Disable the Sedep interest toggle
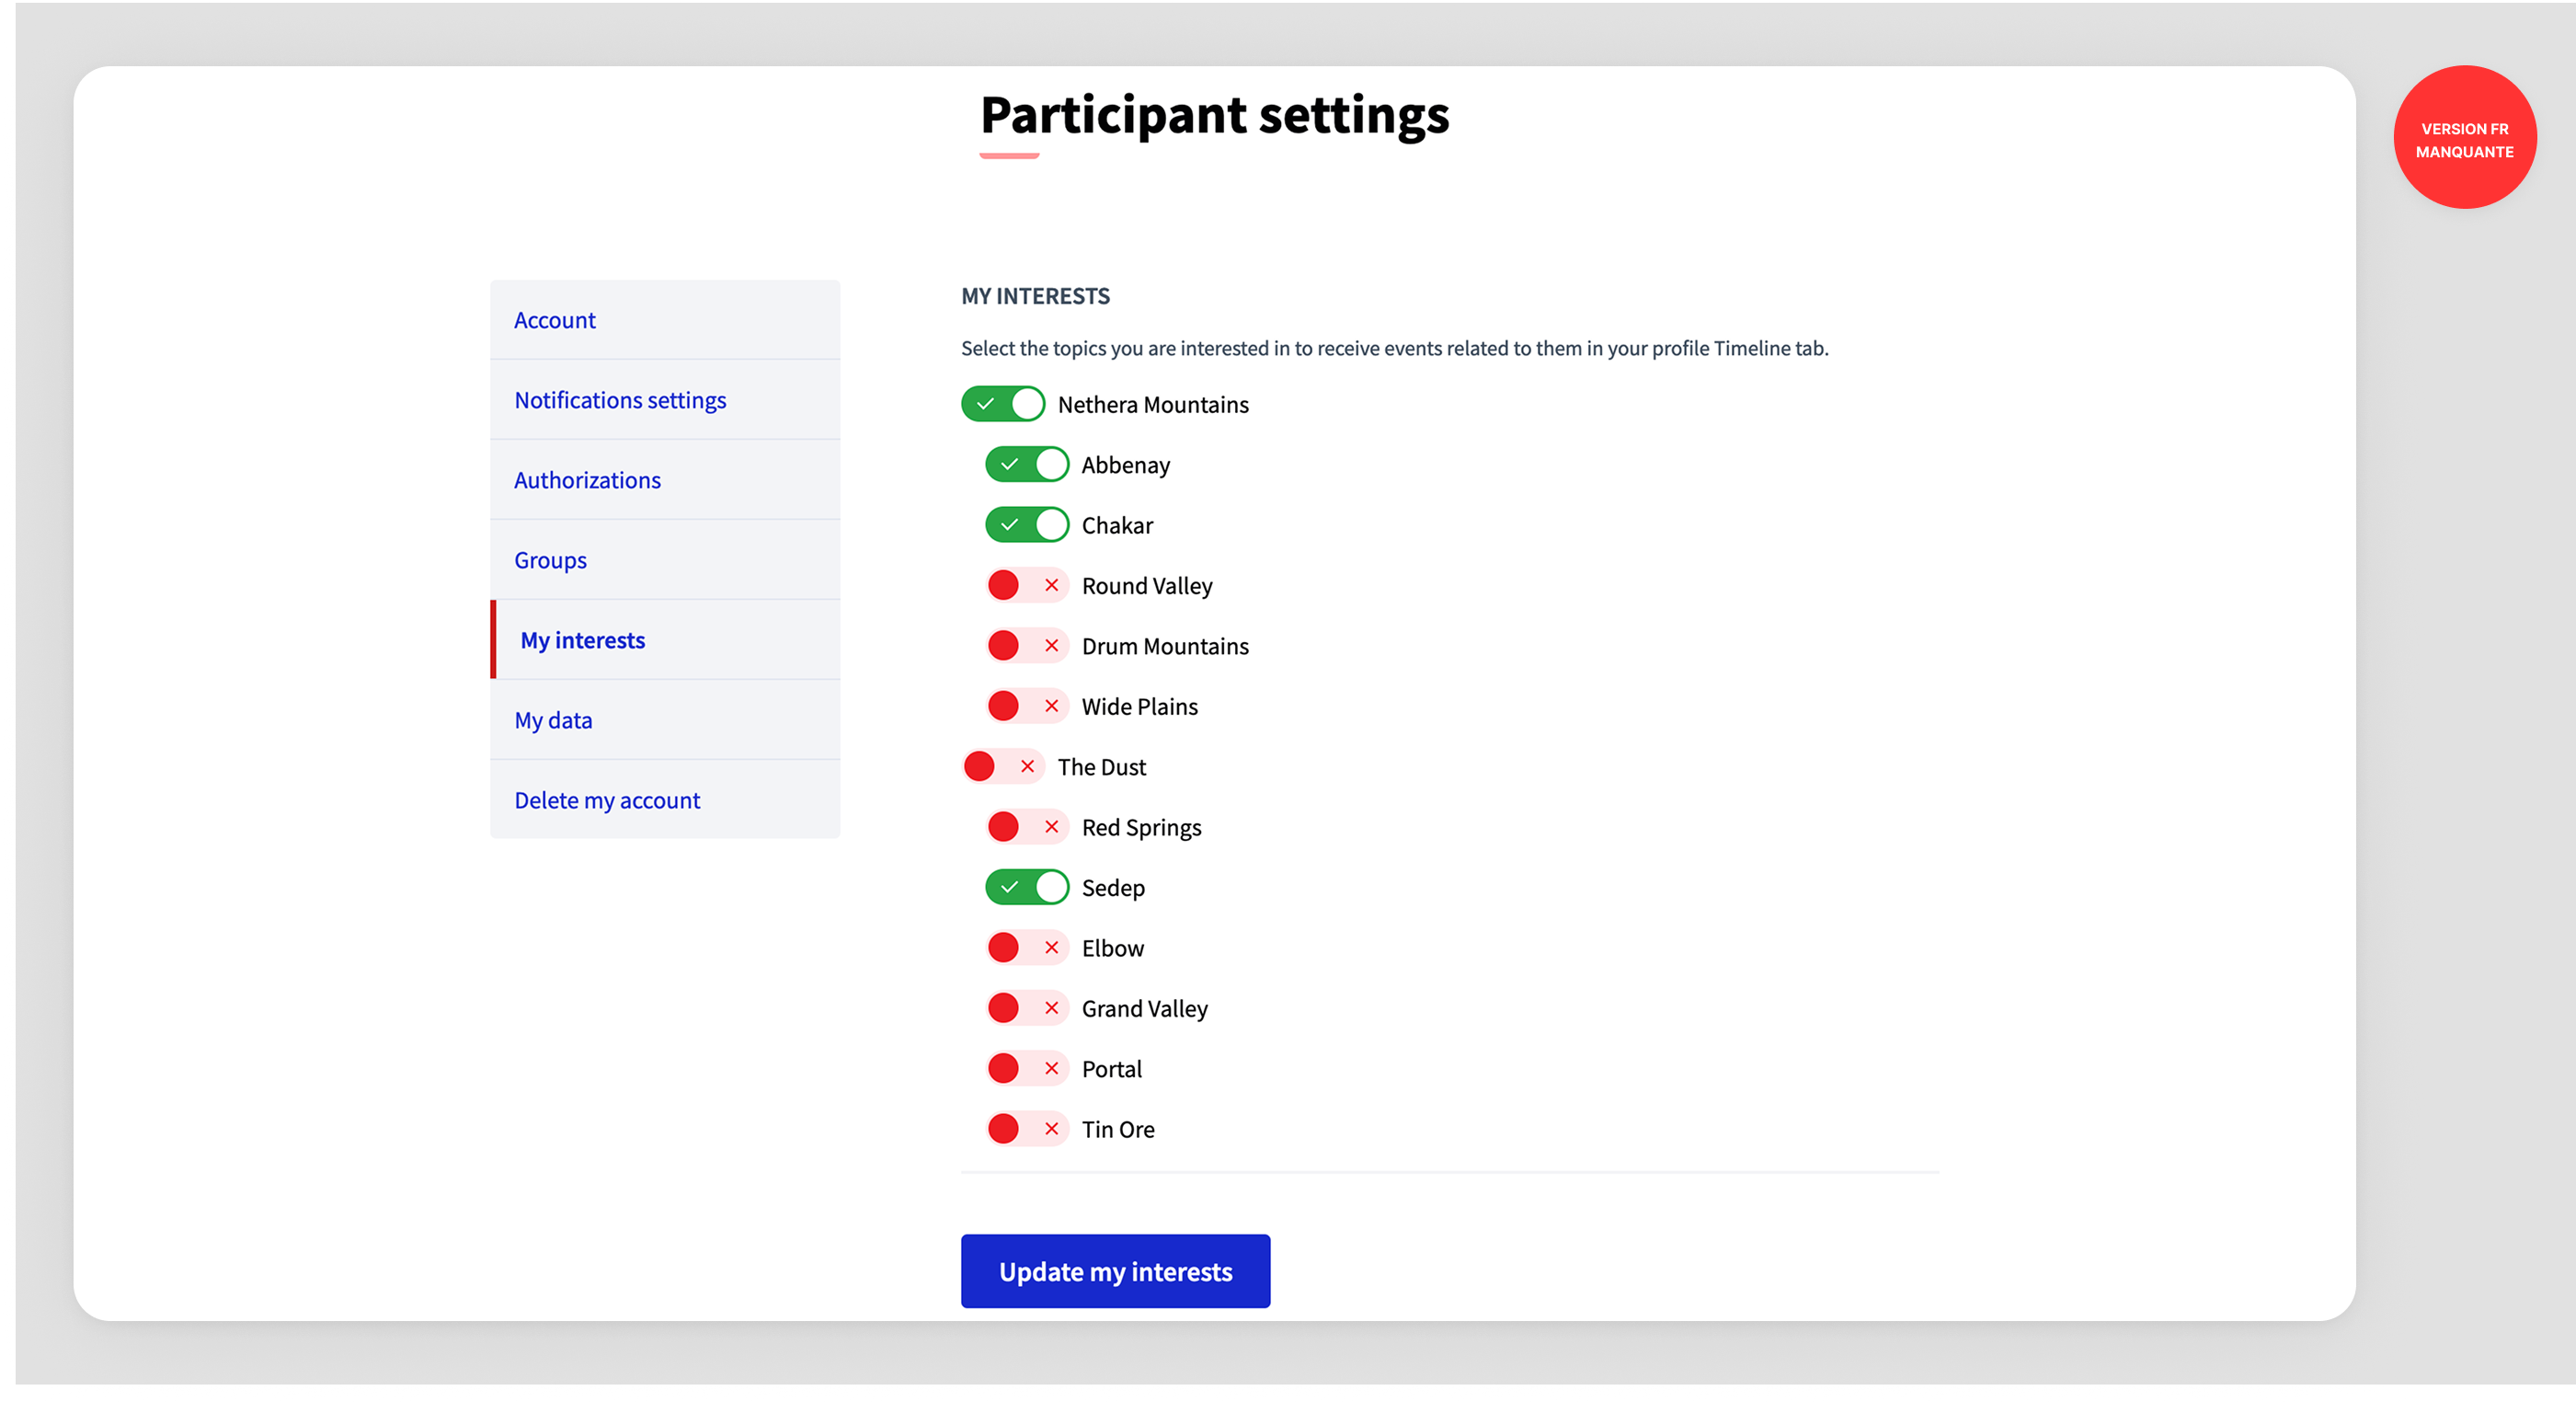This screenshot has width=2576, height=1402. [1026, 887]
